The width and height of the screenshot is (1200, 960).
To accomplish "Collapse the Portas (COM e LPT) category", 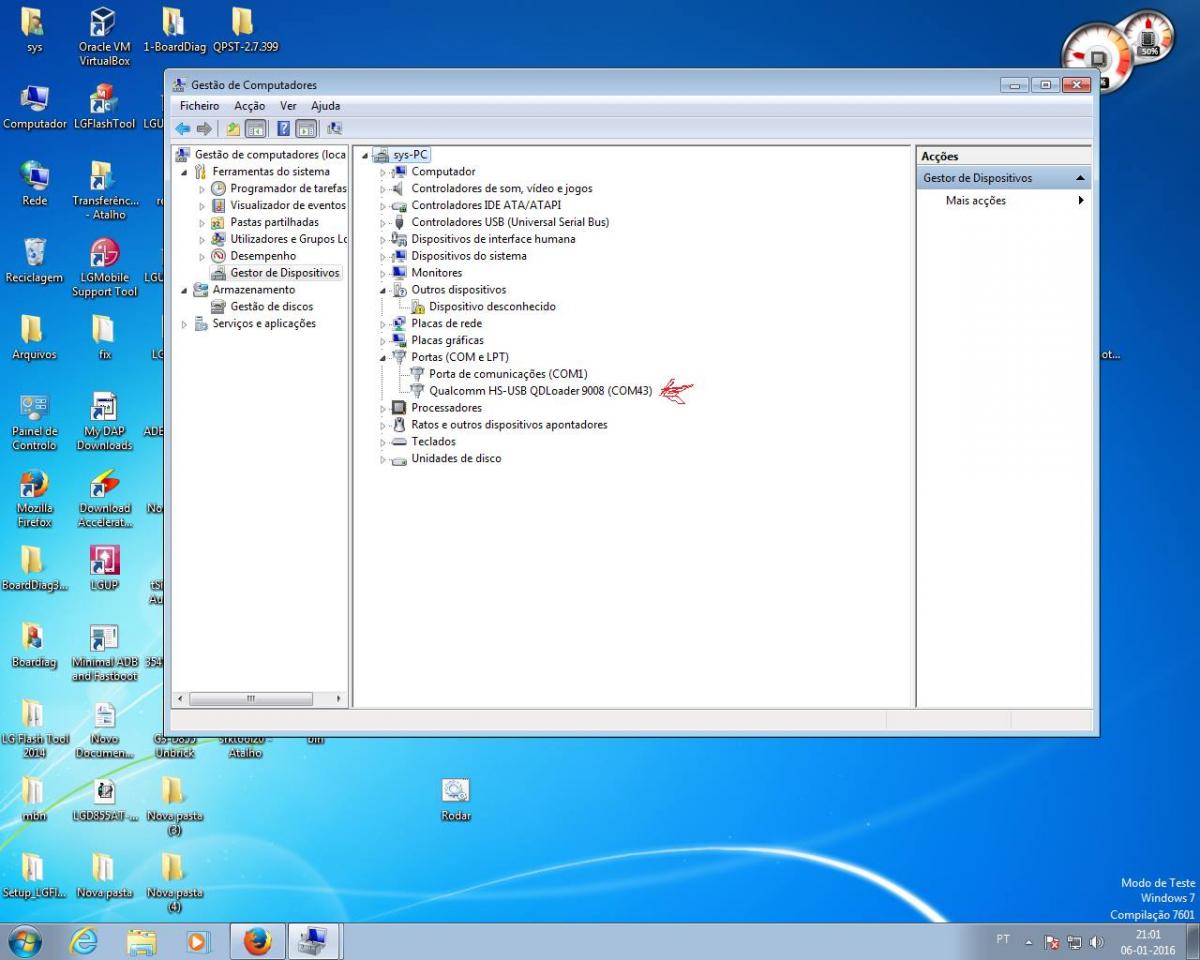I will click(x=383, y=358).
